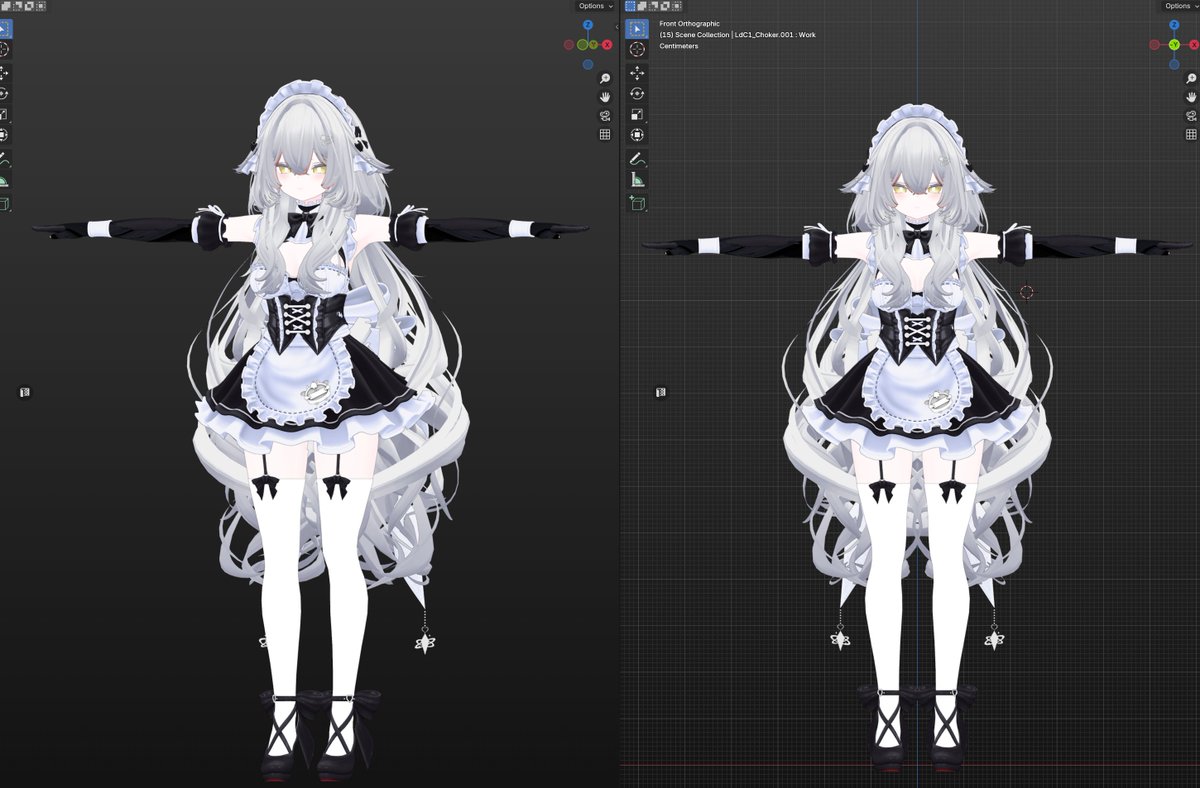Choose Extend selection mode in right viewport header
This screenshot has width=1200, height=788.
pyautogui.click(x=641, y=6)
